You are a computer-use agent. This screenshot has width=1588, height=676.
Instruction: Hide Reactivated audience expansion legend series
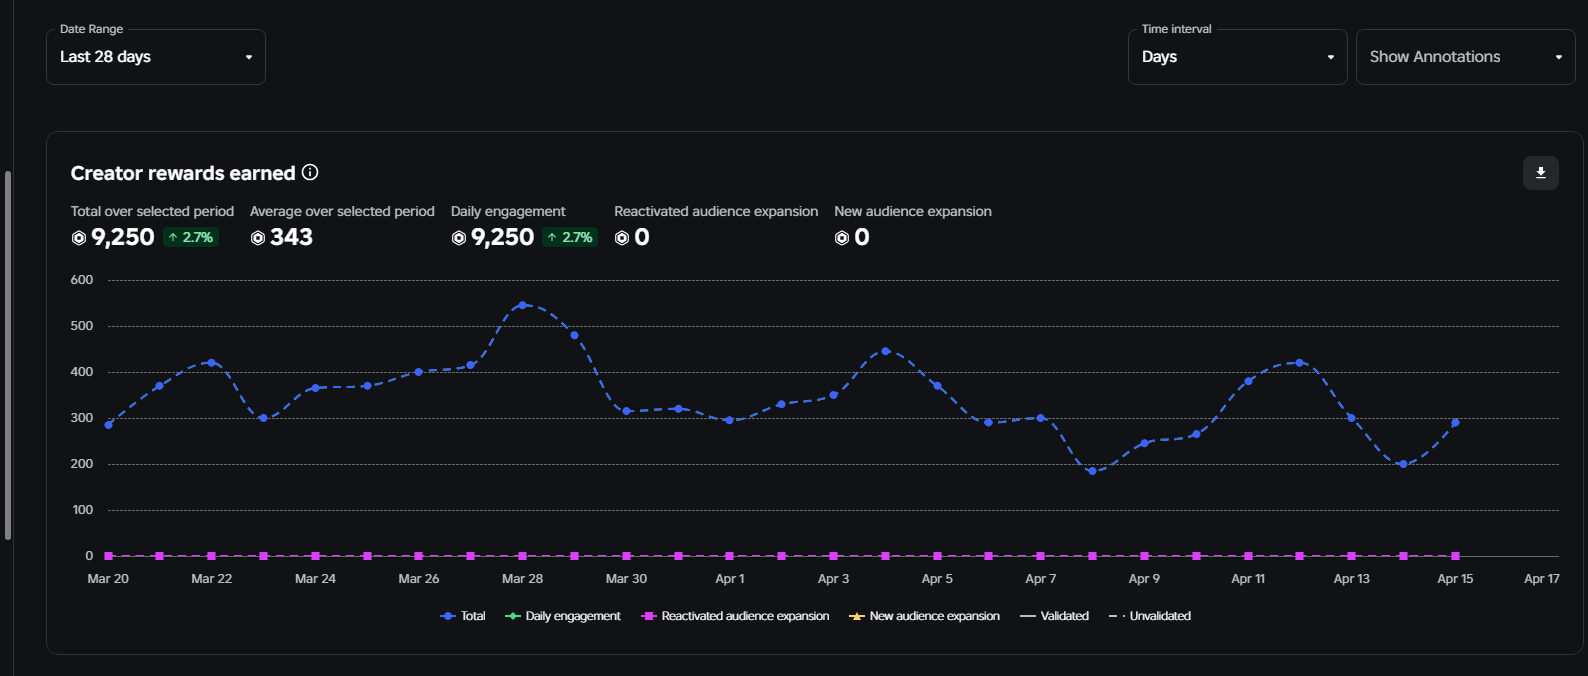tap(735, 616)
